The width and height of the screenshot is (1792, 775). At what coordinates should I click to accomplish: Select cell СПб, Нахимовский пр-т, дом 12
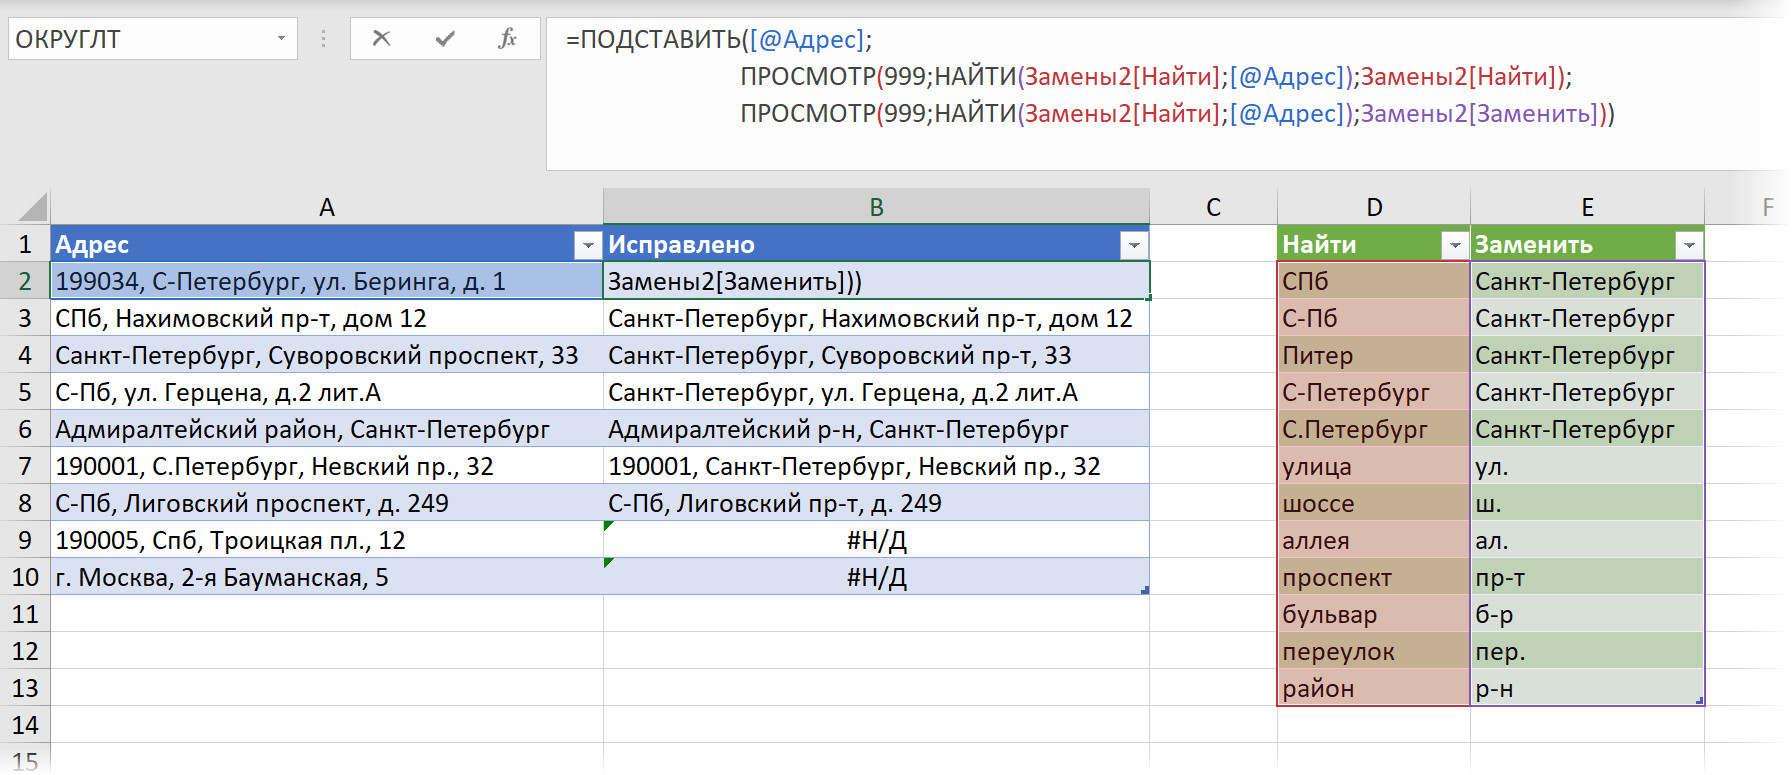tap(327, 318)
